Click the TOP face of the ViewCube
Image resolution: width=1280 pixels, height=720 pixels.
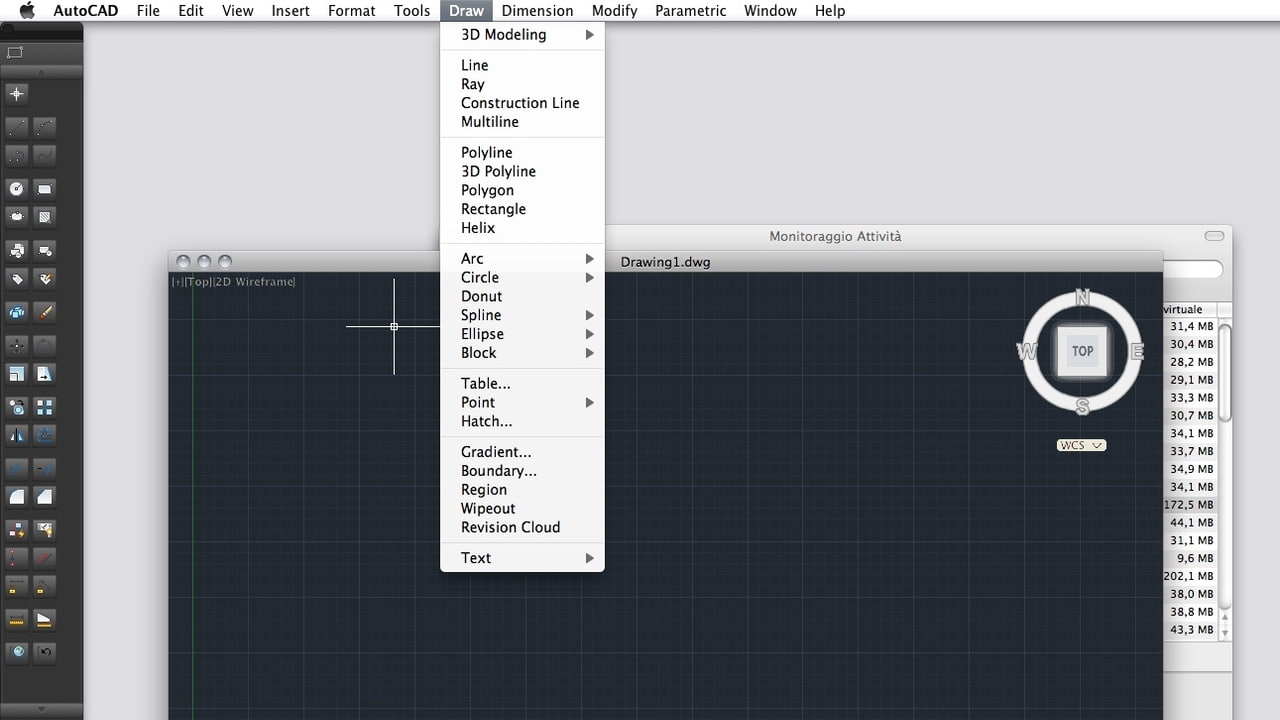point(1082,351)
